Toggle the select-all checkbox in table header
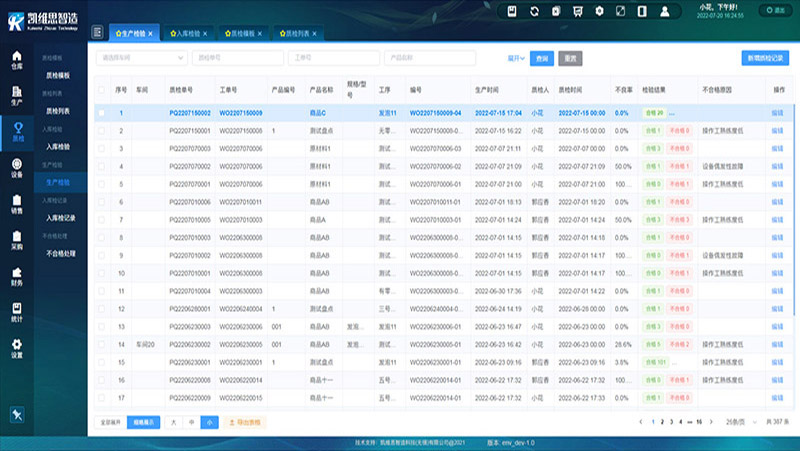This screenshot has height=451, width=800. tap(102, 90)
